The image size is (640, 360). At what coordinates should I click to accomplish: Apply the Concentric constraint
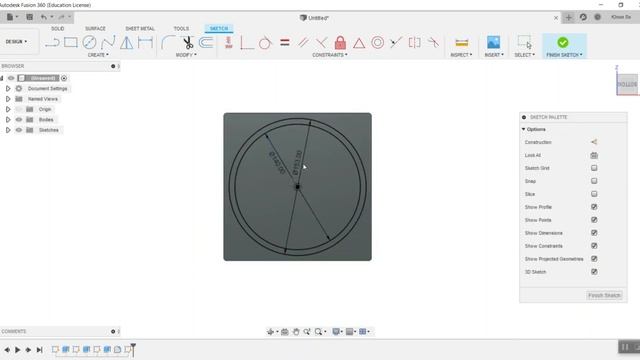pyautogui.click(x=378, y=42)
